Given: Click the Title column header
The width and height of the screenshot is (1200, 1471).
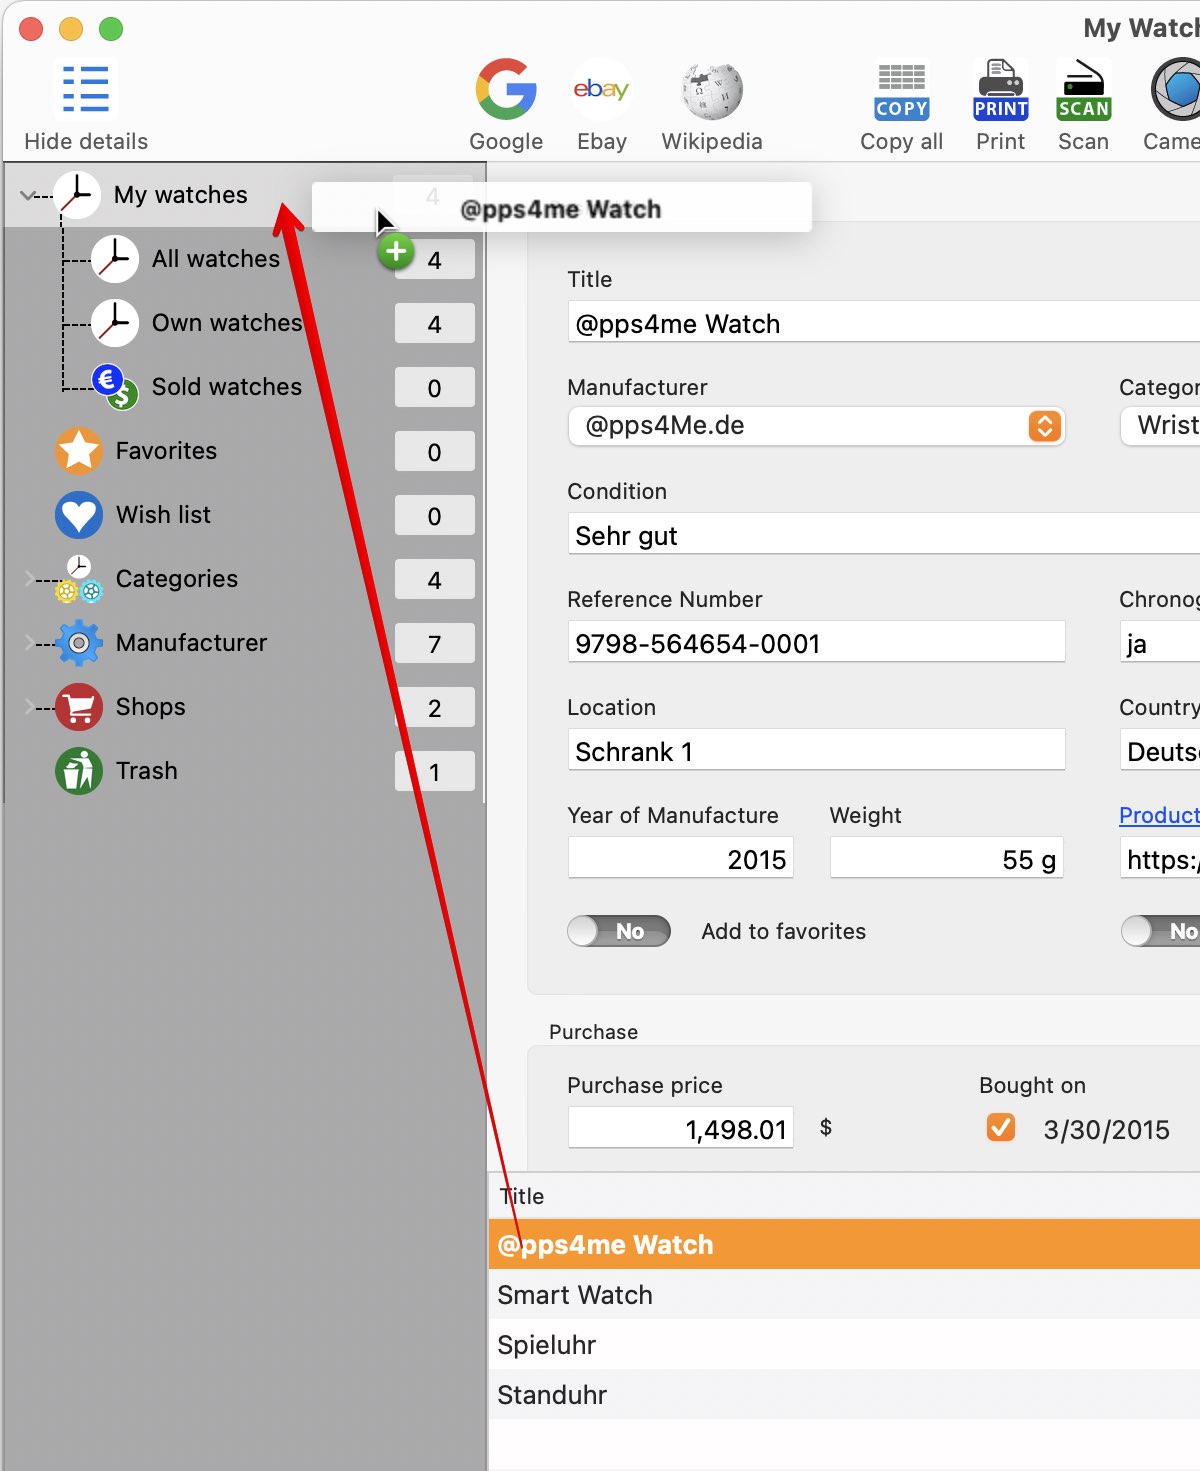Looking at the screenshot, I should 522,1196.
